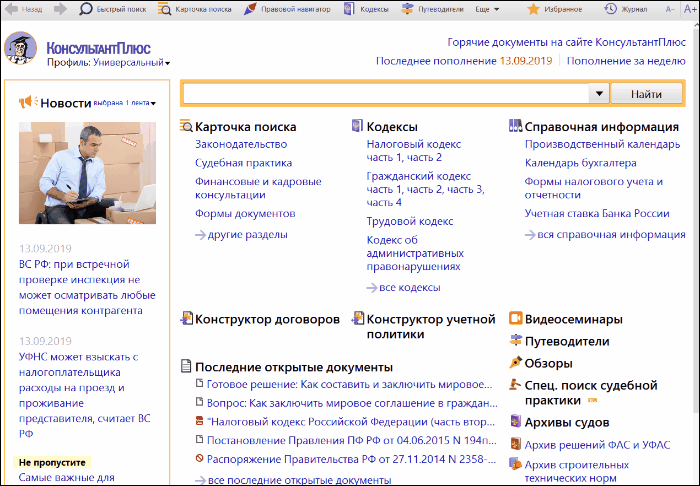Decrease font size with A- button
The image size is (700, 486).
click(670, 9)
